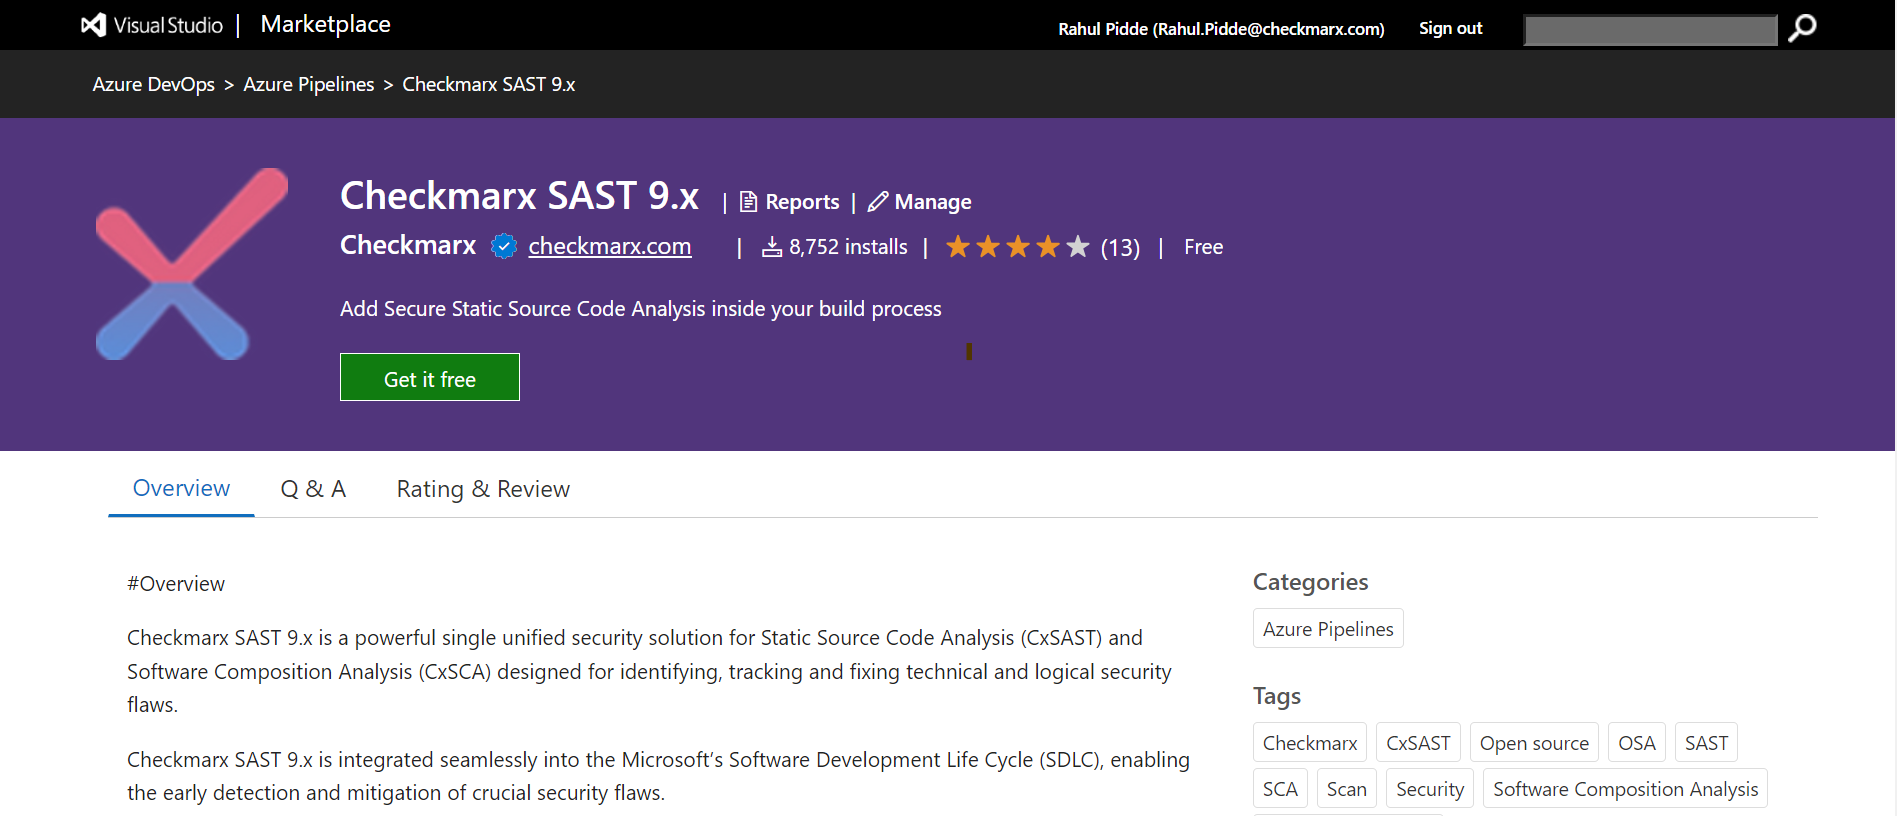The image size is (1897, 816).
Task: Sign out of the Marketplace
Action: tap(1450, 28)
